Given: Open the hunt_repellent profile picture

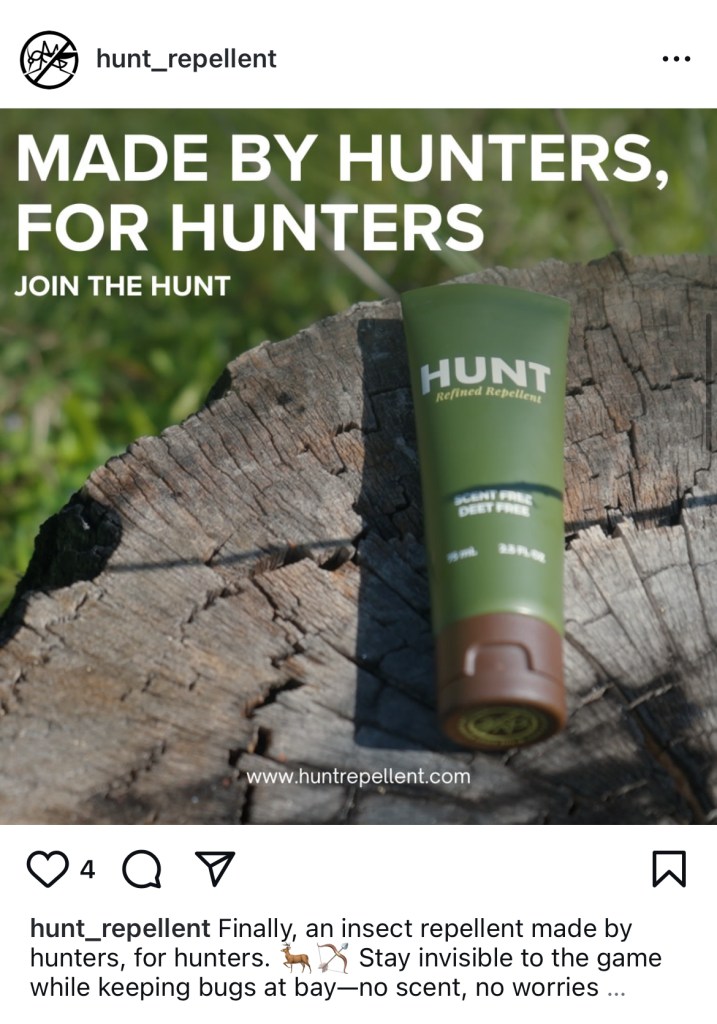Looking at the screenshot, I should pyautogui.click(x=49, y=59).
